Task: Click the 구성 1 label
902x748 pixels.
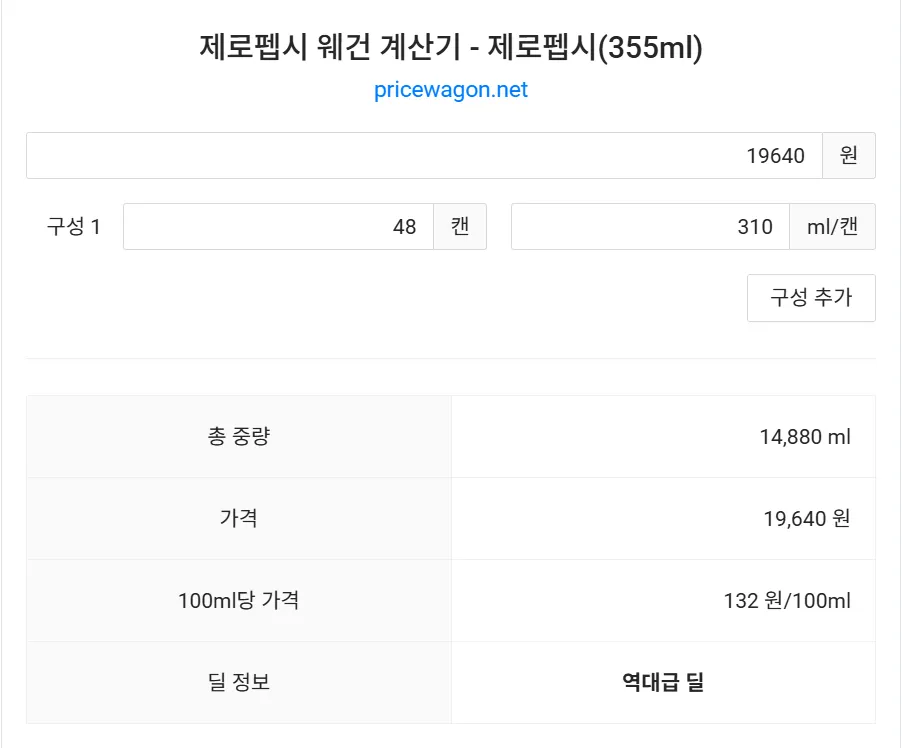Action: click(74, 226)
